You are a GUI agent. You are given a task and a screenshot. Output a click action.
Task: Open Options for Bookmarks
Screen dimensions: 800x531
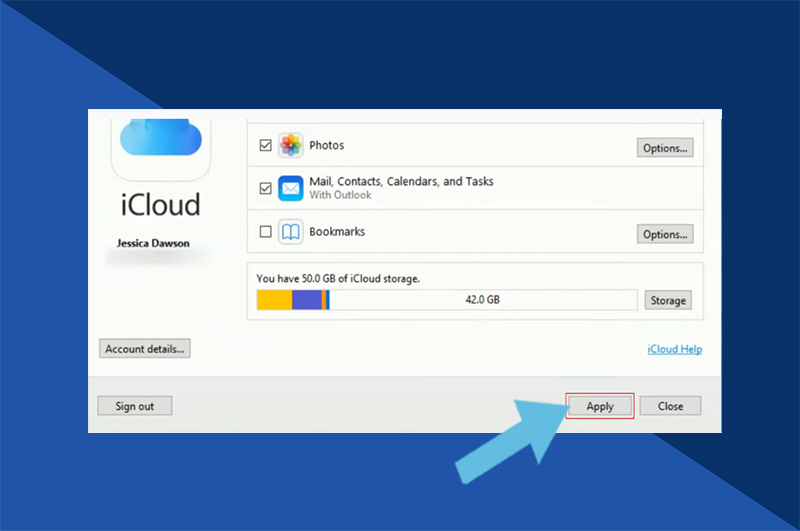click(x=665, y=234)
